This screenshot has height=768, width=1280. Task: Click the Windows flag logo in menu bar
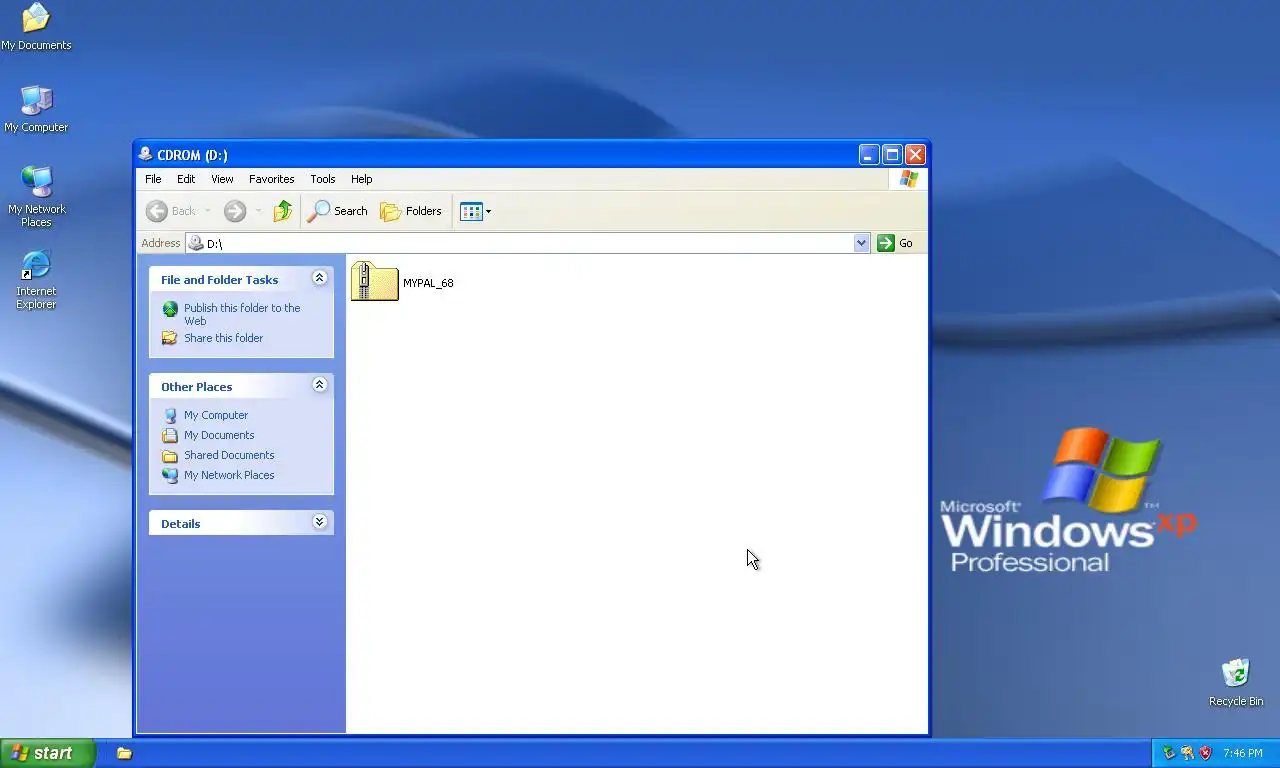click(x=908, y=179)
